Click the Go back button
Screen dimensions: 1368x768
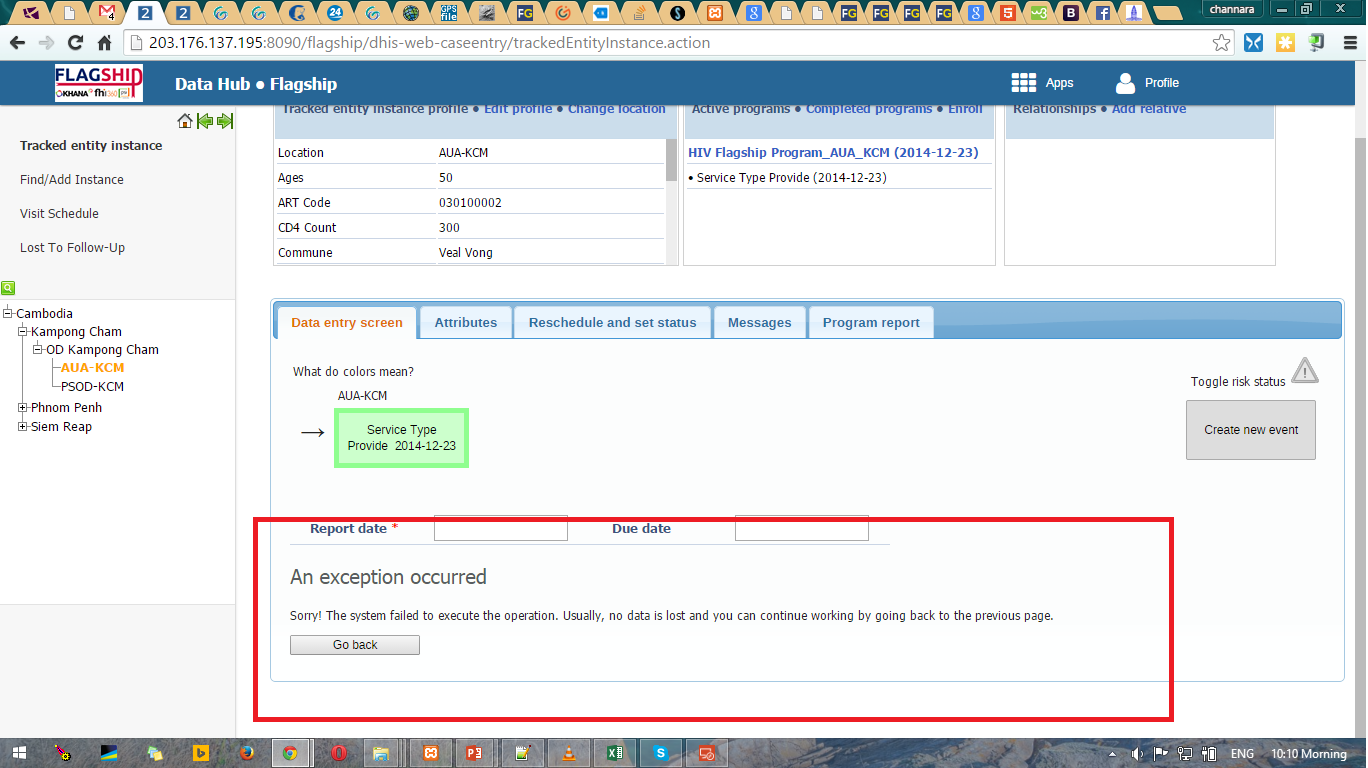[355, 645]
